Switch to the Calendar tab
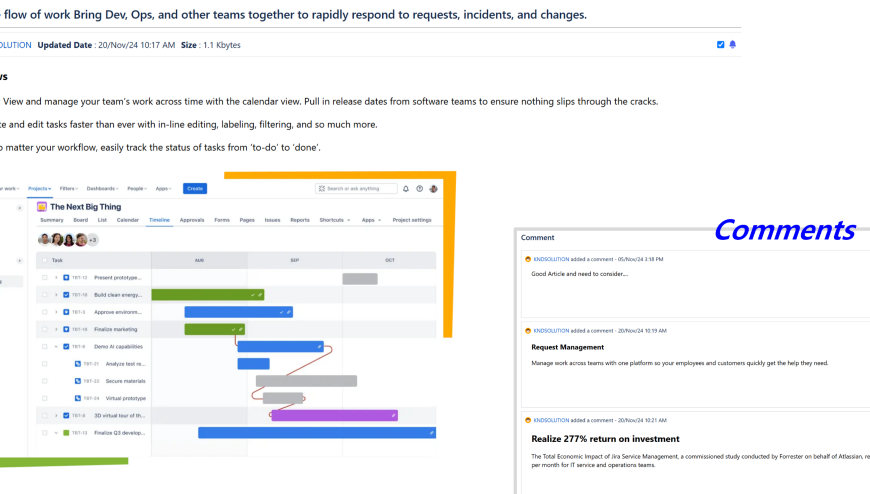Image resolution: width=870 pixels, height=494 pixels. tap(128, 220)
